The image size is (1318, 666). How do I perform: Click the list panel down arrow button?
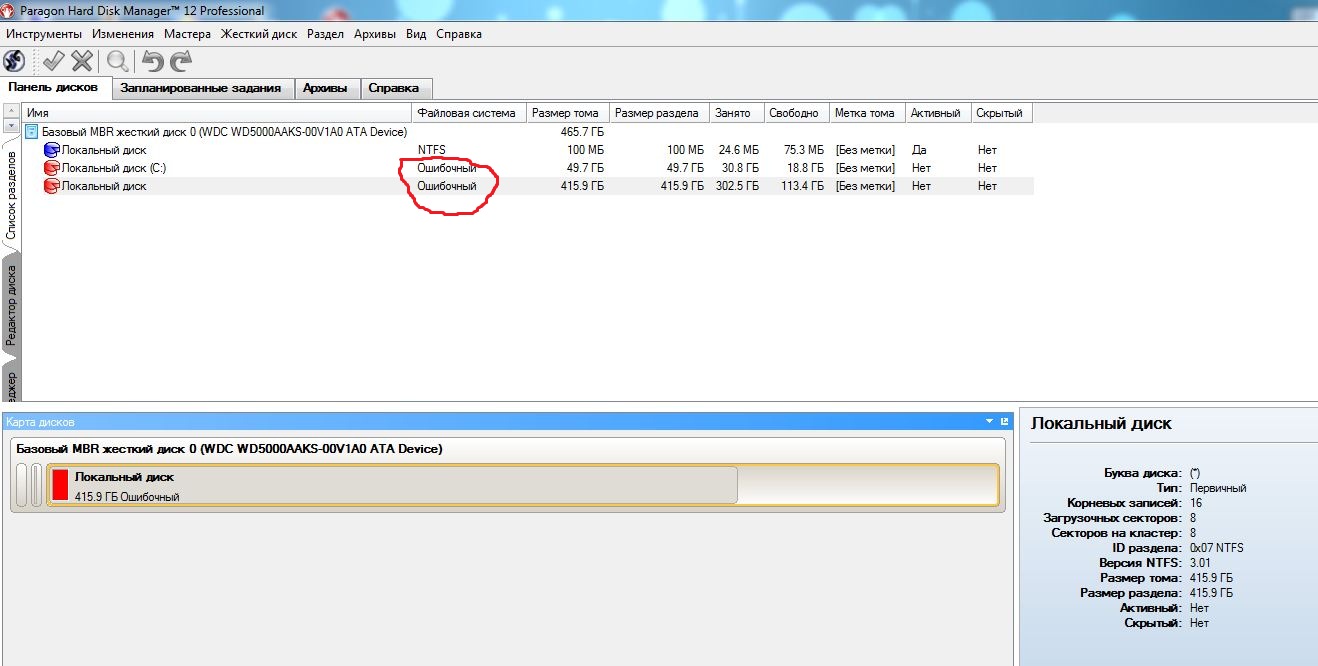click(x=11, y=127)
